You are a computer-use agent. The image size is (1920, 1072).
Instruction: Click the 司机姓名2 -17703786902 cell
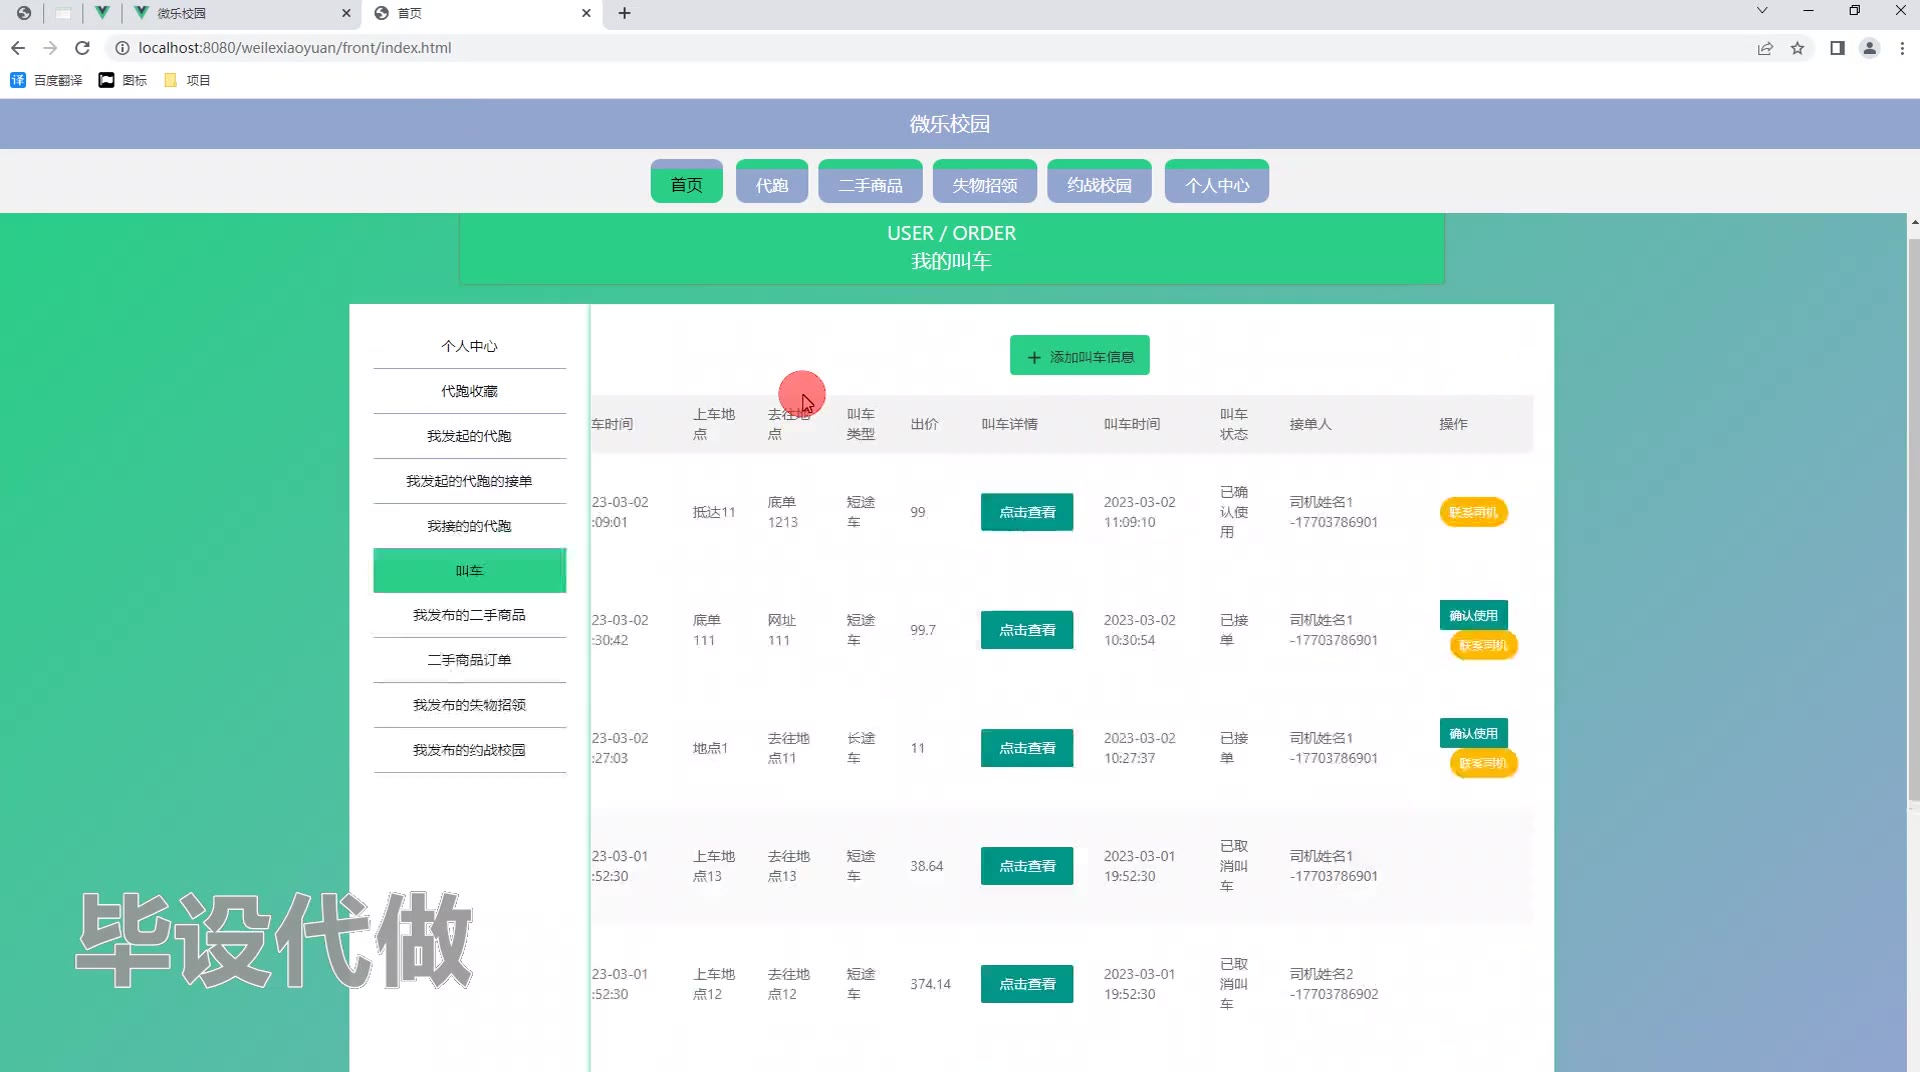pos(1333,984)
